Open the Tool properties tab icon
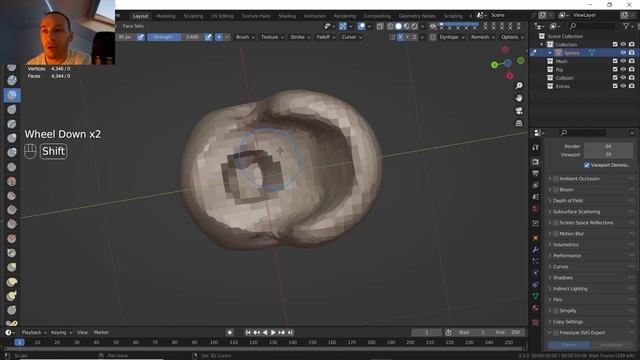 536,147
